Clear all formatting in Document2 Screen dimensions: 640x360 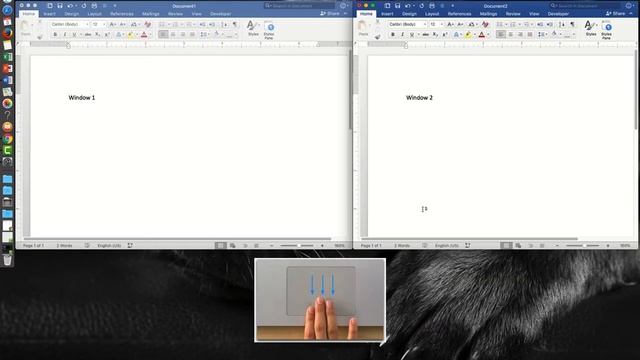point(485,24)
